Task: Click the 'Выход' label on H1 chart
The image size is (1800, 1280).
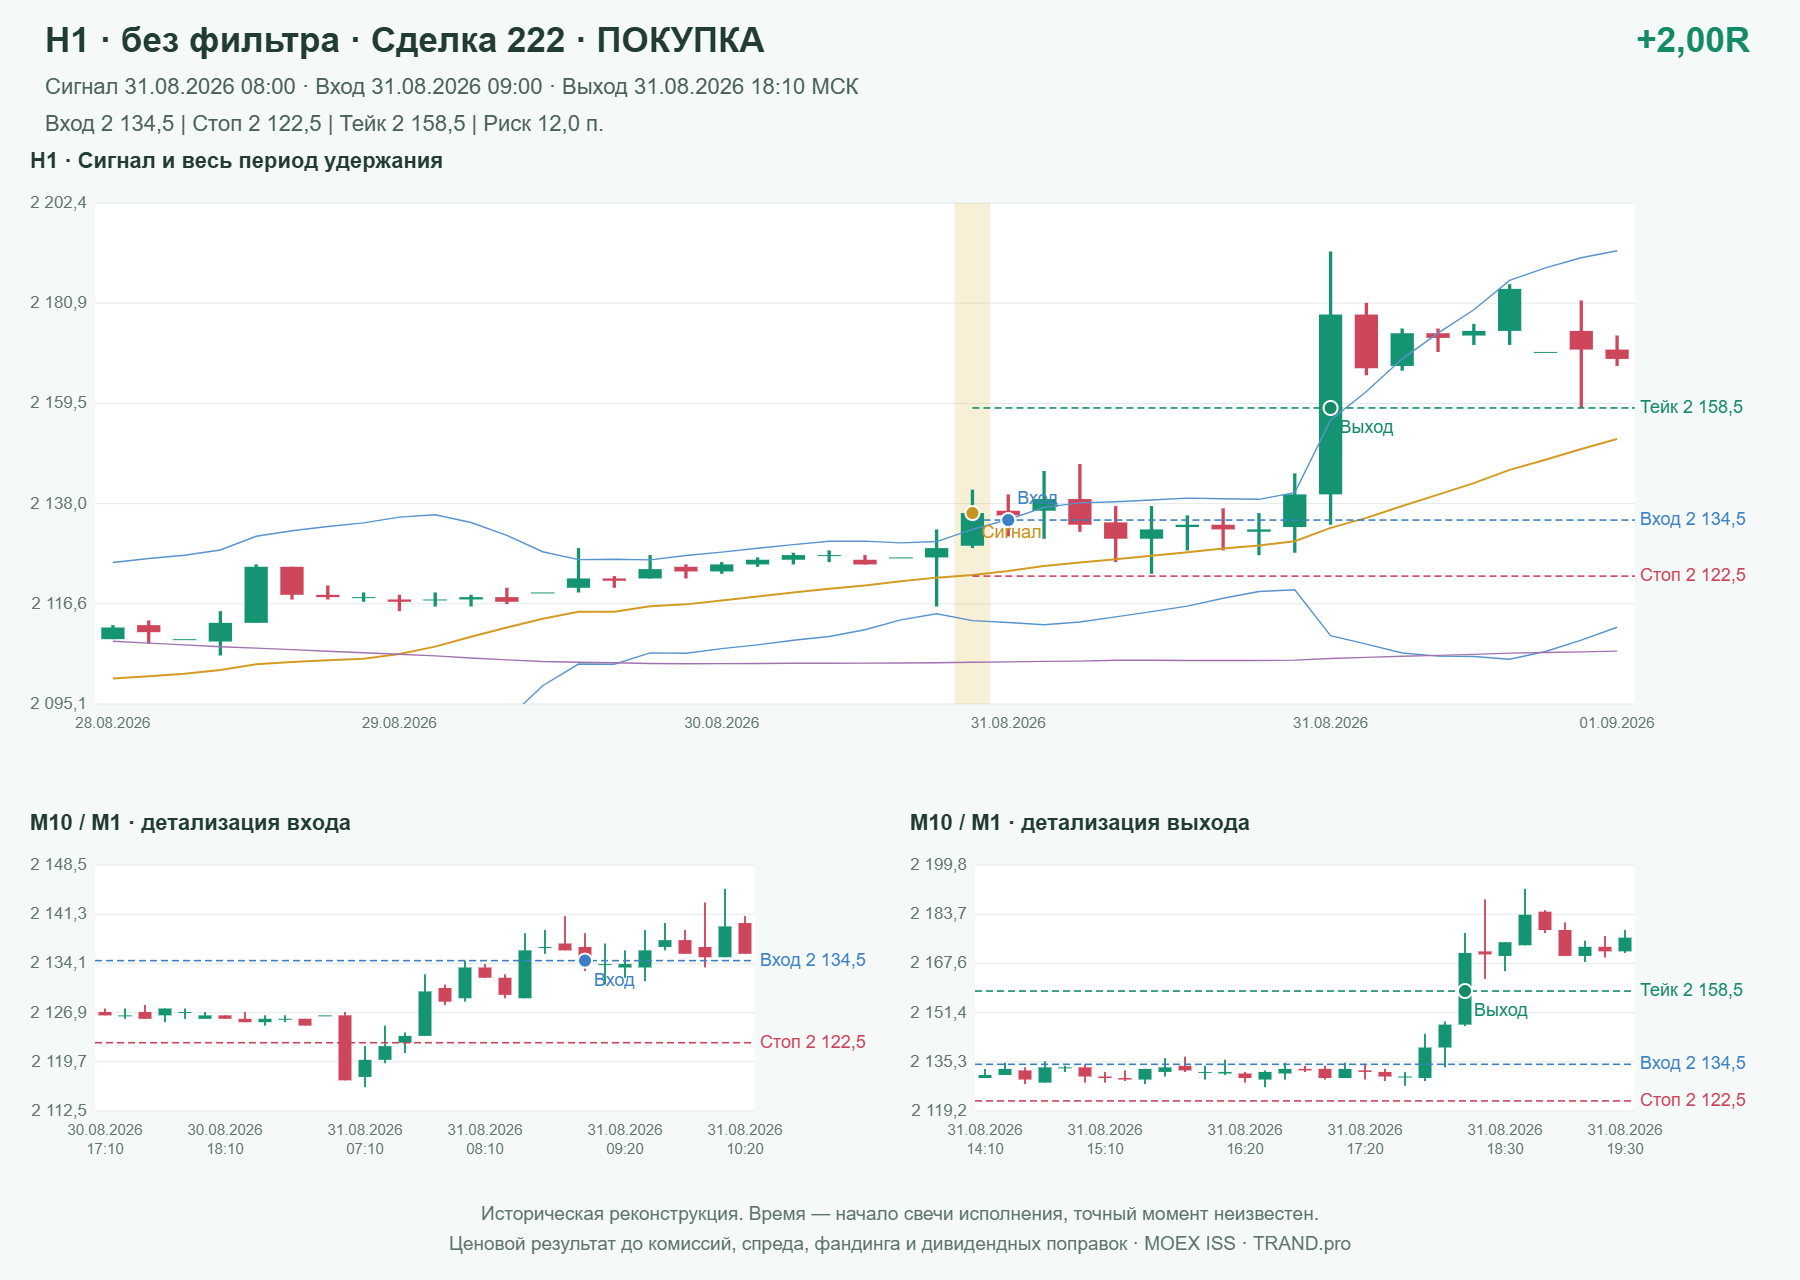Action: (x=1366, y=427)
